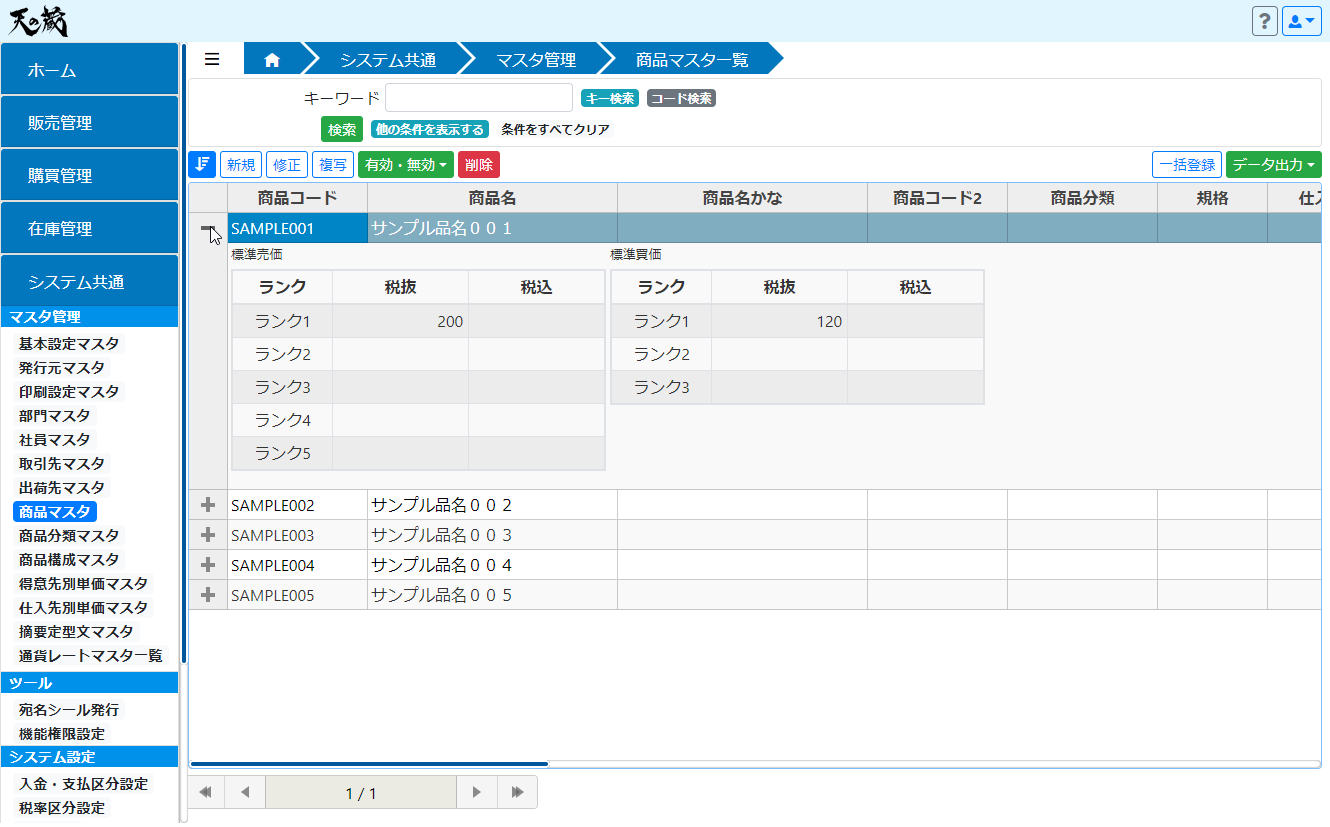Expand the SAMPLE002 row

pyautogui.click(x=208, y=505)
